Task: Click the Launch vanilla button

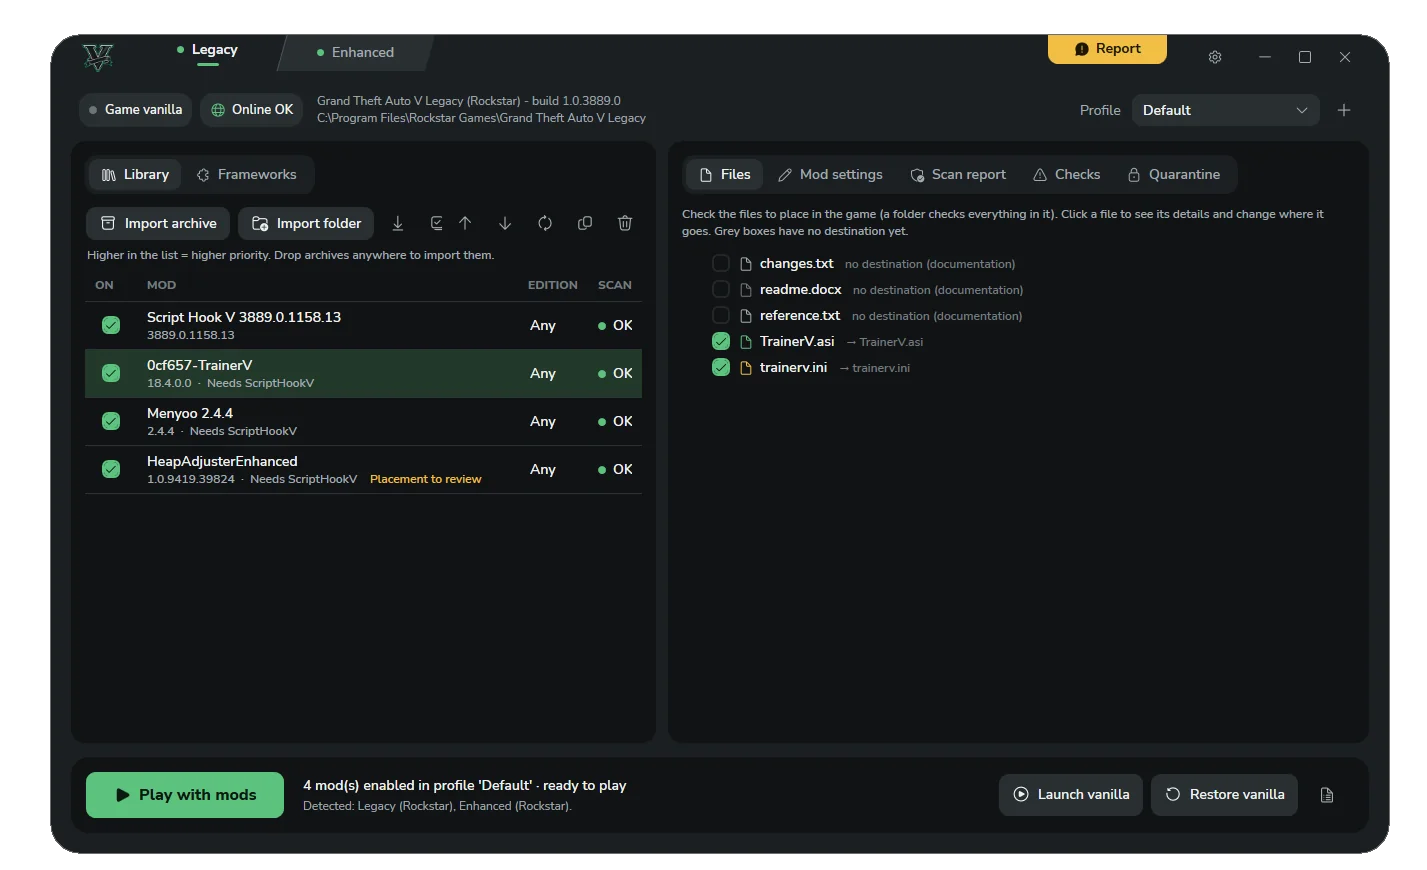Action: tap(1071, 795)
